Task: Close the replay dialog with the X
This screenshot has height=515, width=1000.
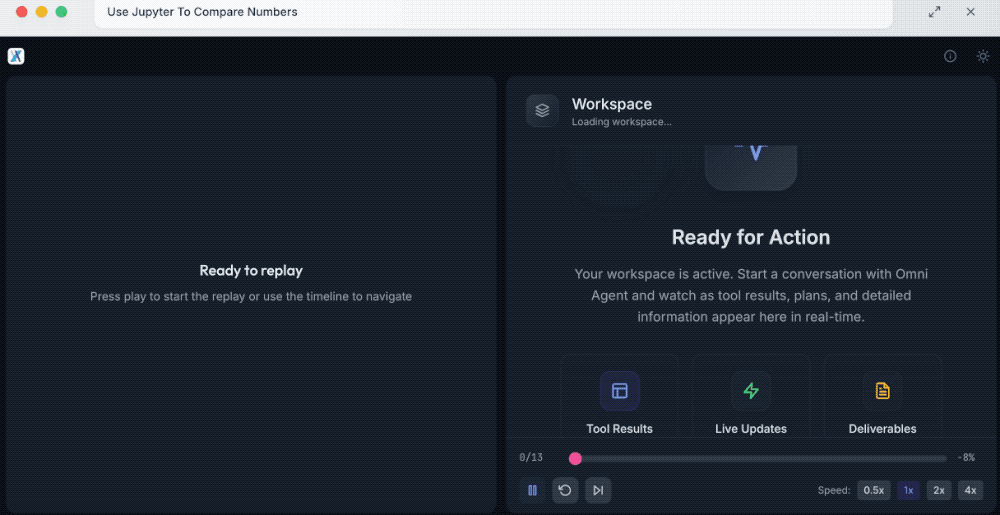Action: coord(970,12)
